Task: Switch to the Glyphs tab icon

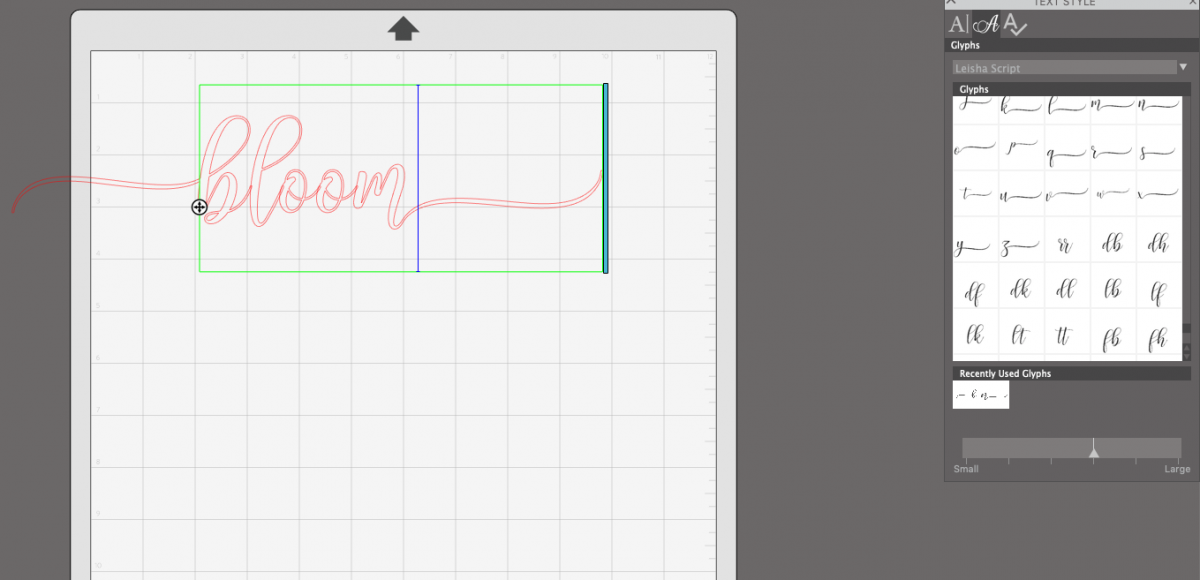Action: [985, 25]
